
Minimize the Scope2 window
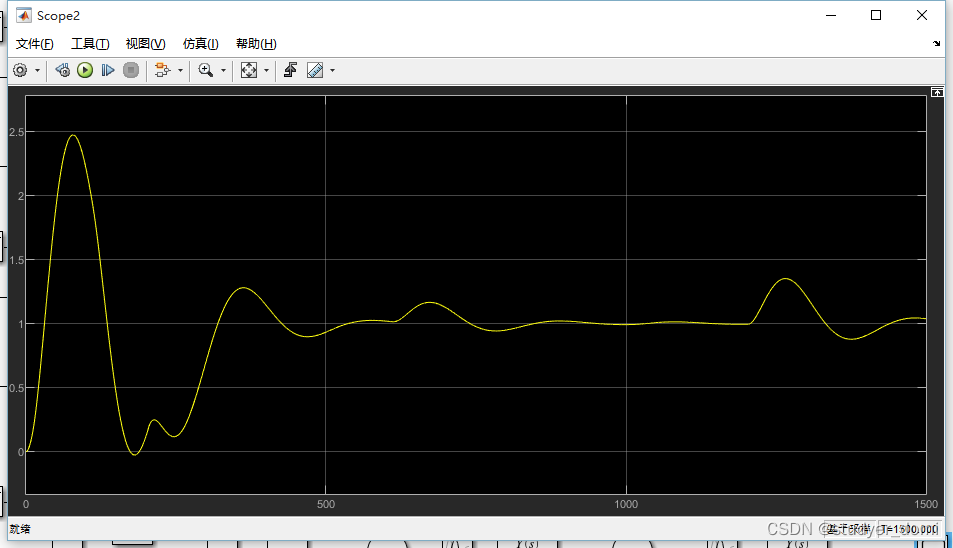click(x=831, y=15)
